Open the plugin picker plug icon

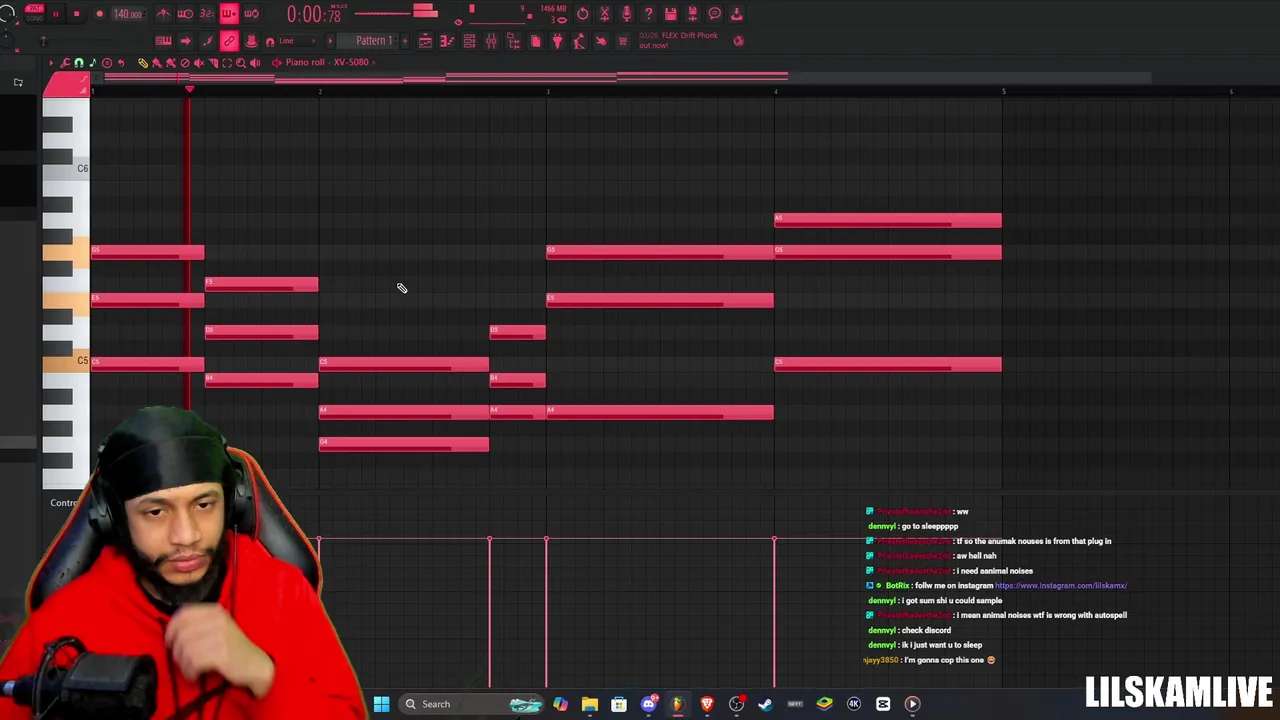[x=557, y=41]
